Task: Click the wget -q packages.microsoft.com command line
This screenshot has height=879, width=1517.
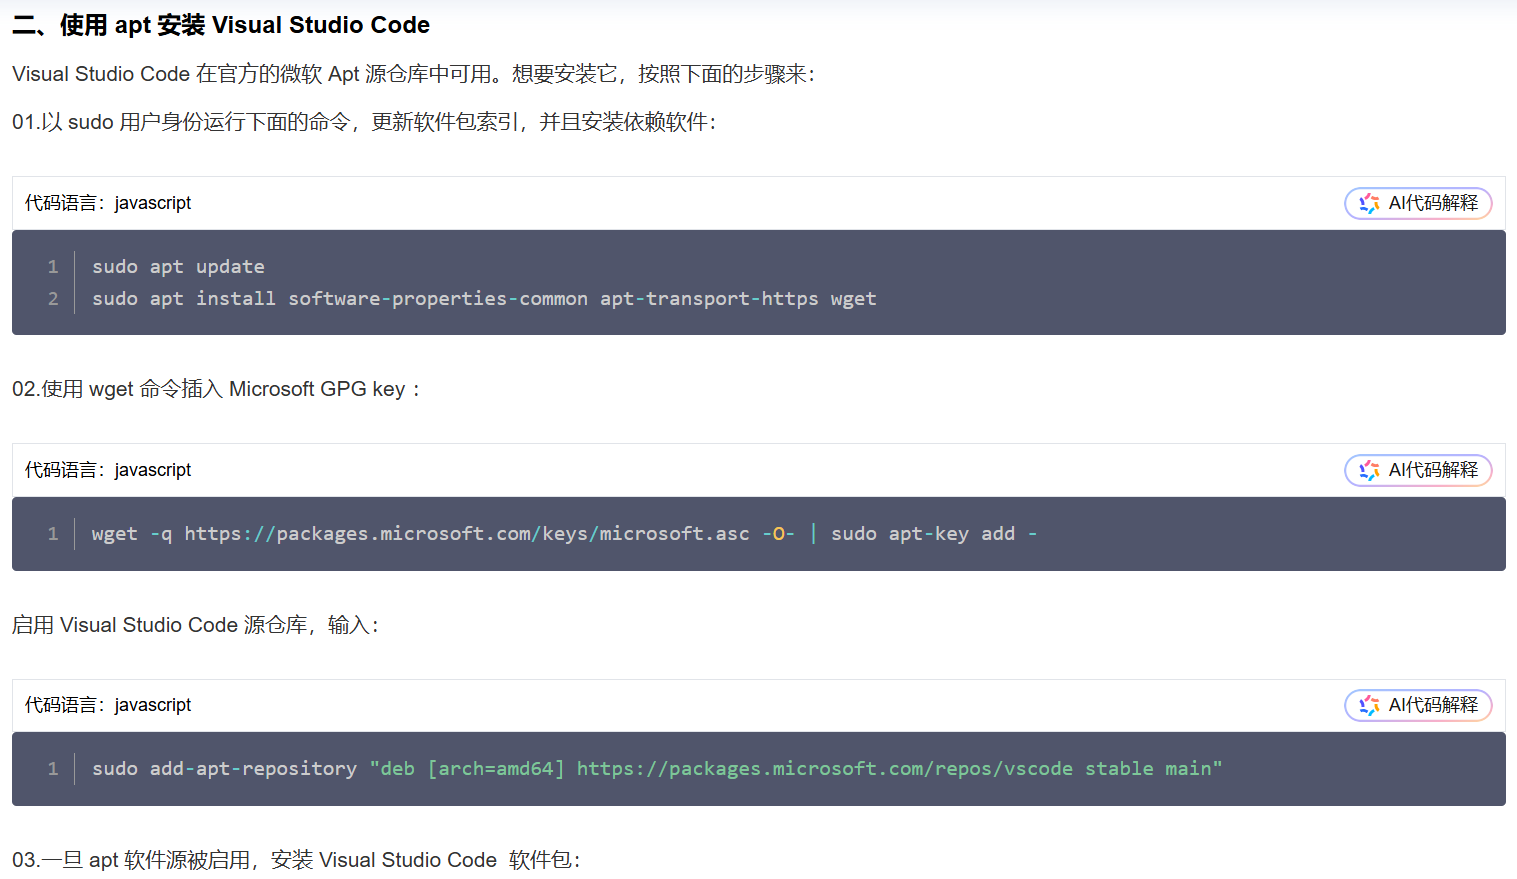Action: tap(564, 534)
